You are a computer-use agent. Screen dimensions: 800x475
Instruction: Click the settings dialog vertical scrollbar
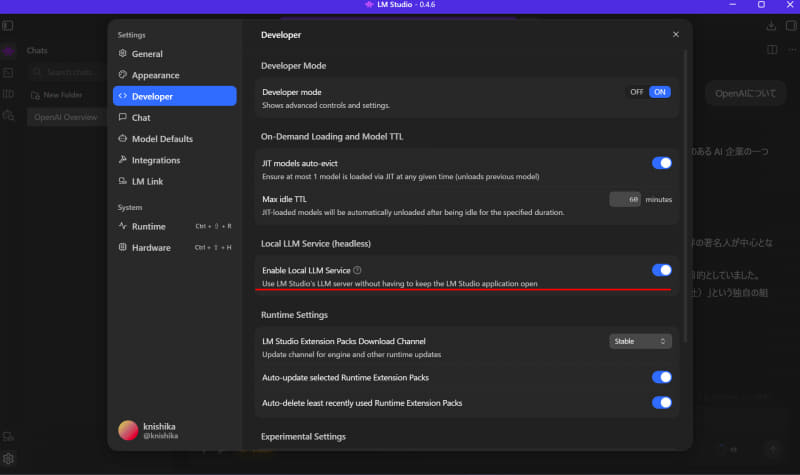click(686, 196)
